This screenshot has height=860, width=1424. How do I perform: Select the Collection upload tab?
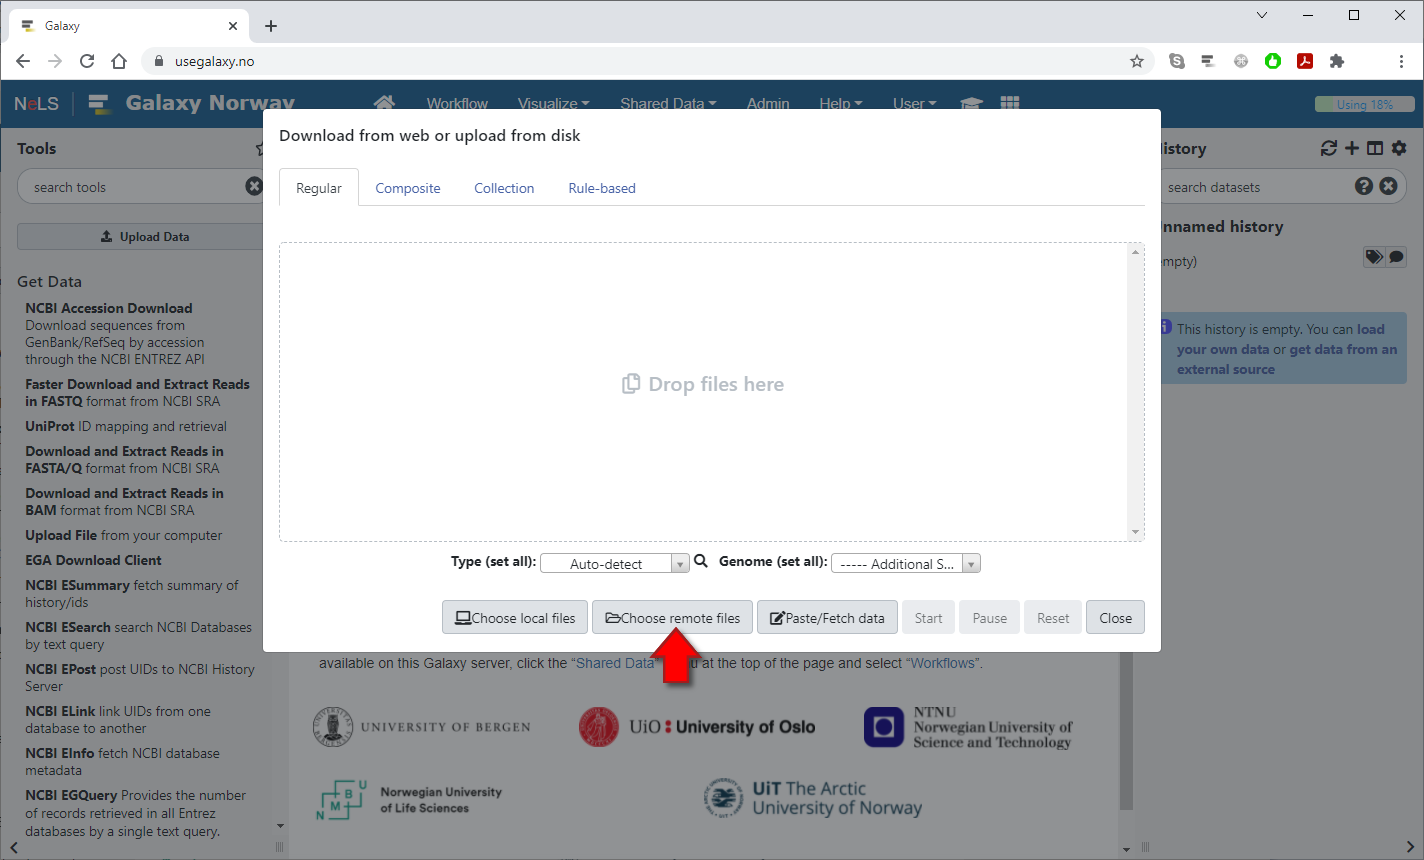click(x=504, y=188)
